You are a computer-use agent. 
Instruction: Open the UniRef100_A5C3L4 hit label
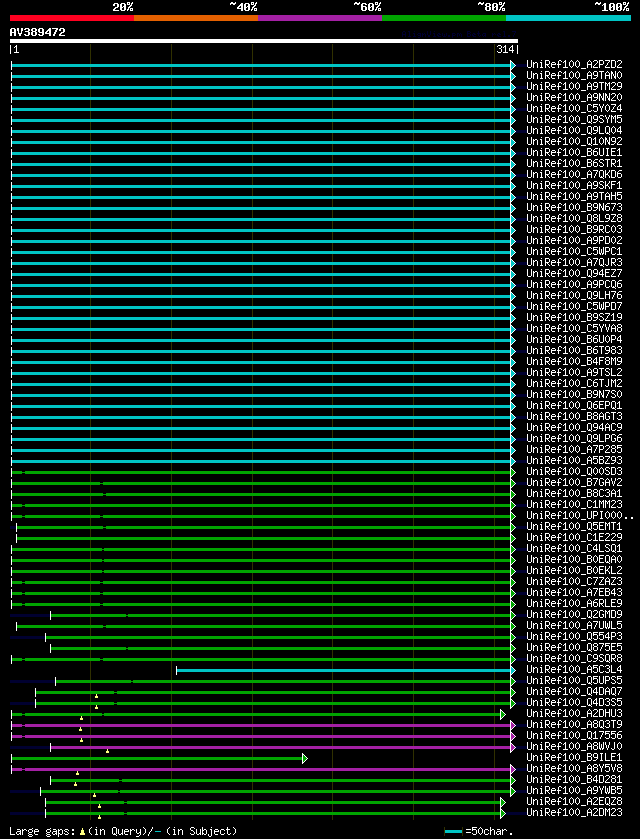click(574, 670)
